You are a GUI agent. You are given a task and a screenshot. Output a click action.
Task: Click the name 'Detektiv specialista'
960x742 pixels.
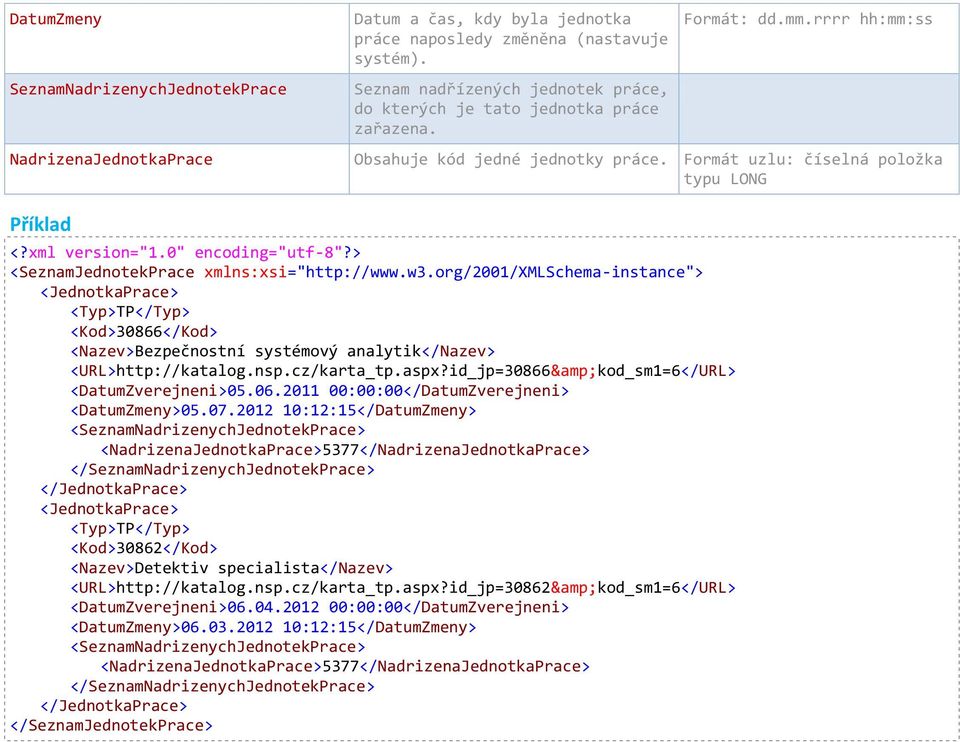point(227,568)
